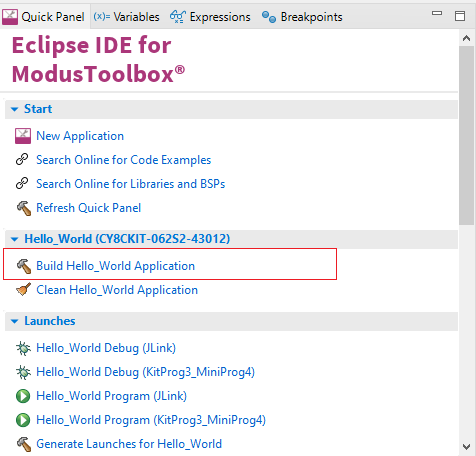Screen dimensions: 476x456
Task: Click the hammer icon beside Refresh Quick Panel
Action: (x=23, y=208)
